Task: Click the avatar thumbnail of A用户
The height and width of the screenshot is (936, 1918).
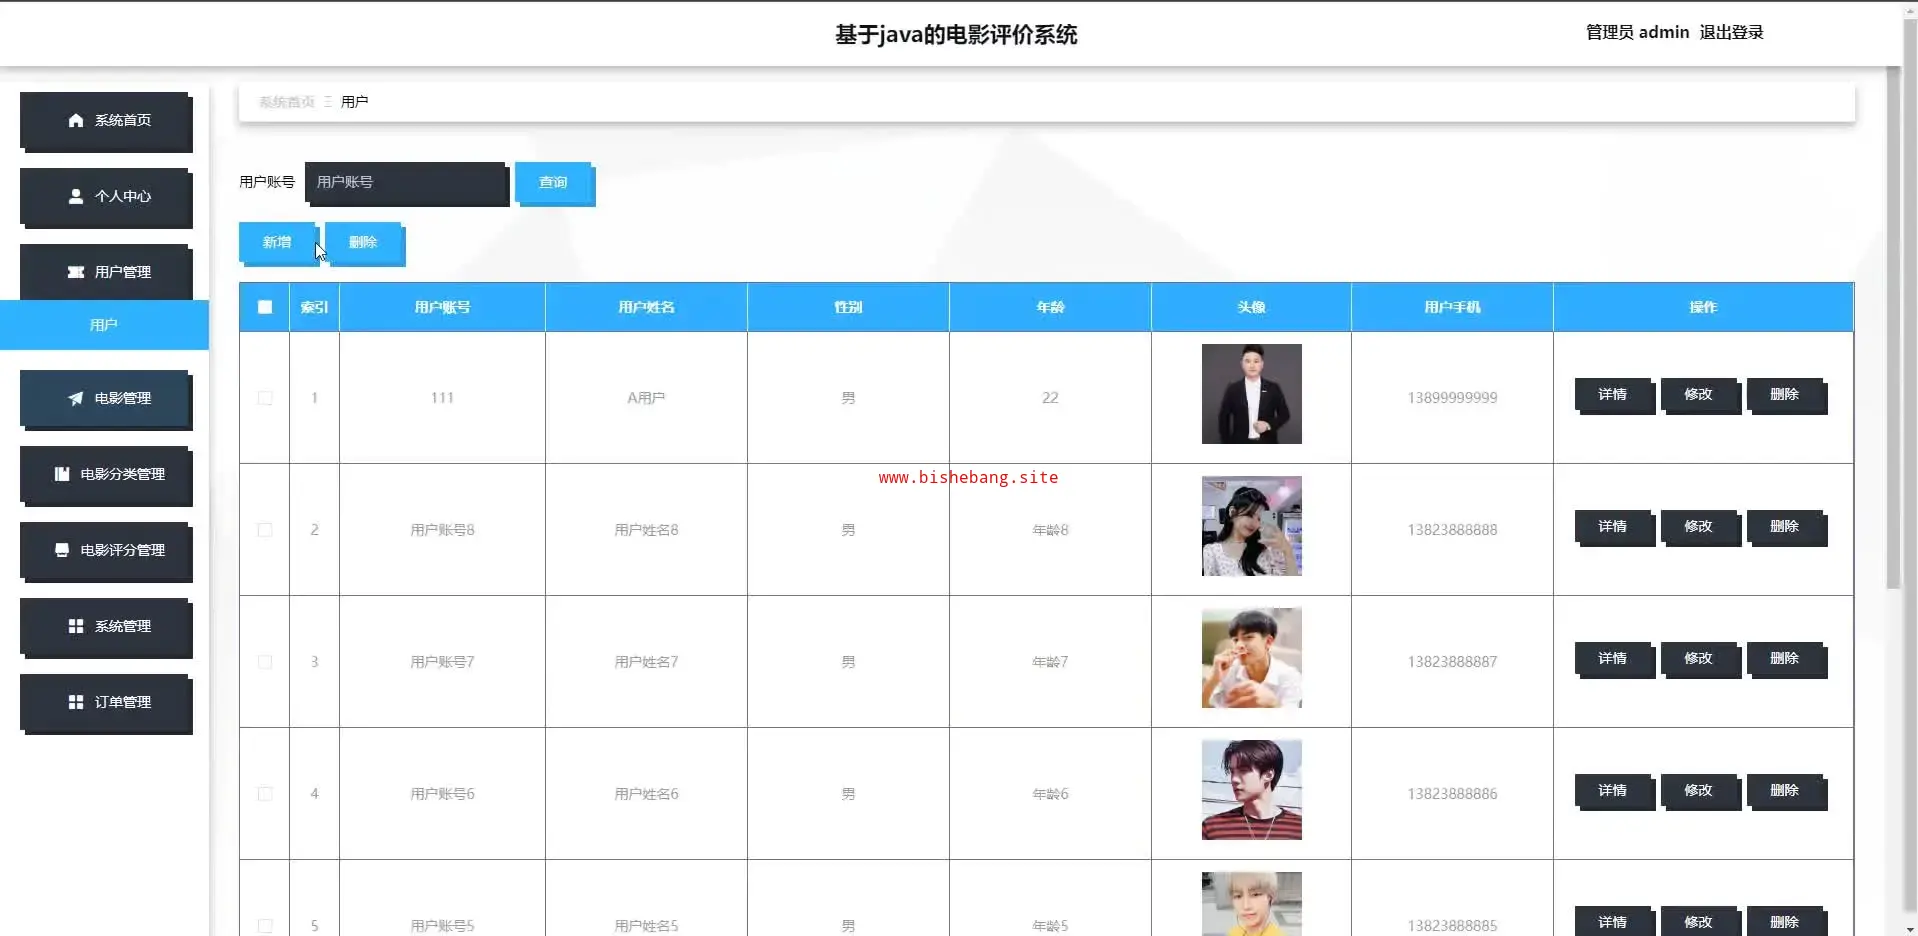Action: click(1252, 394)
